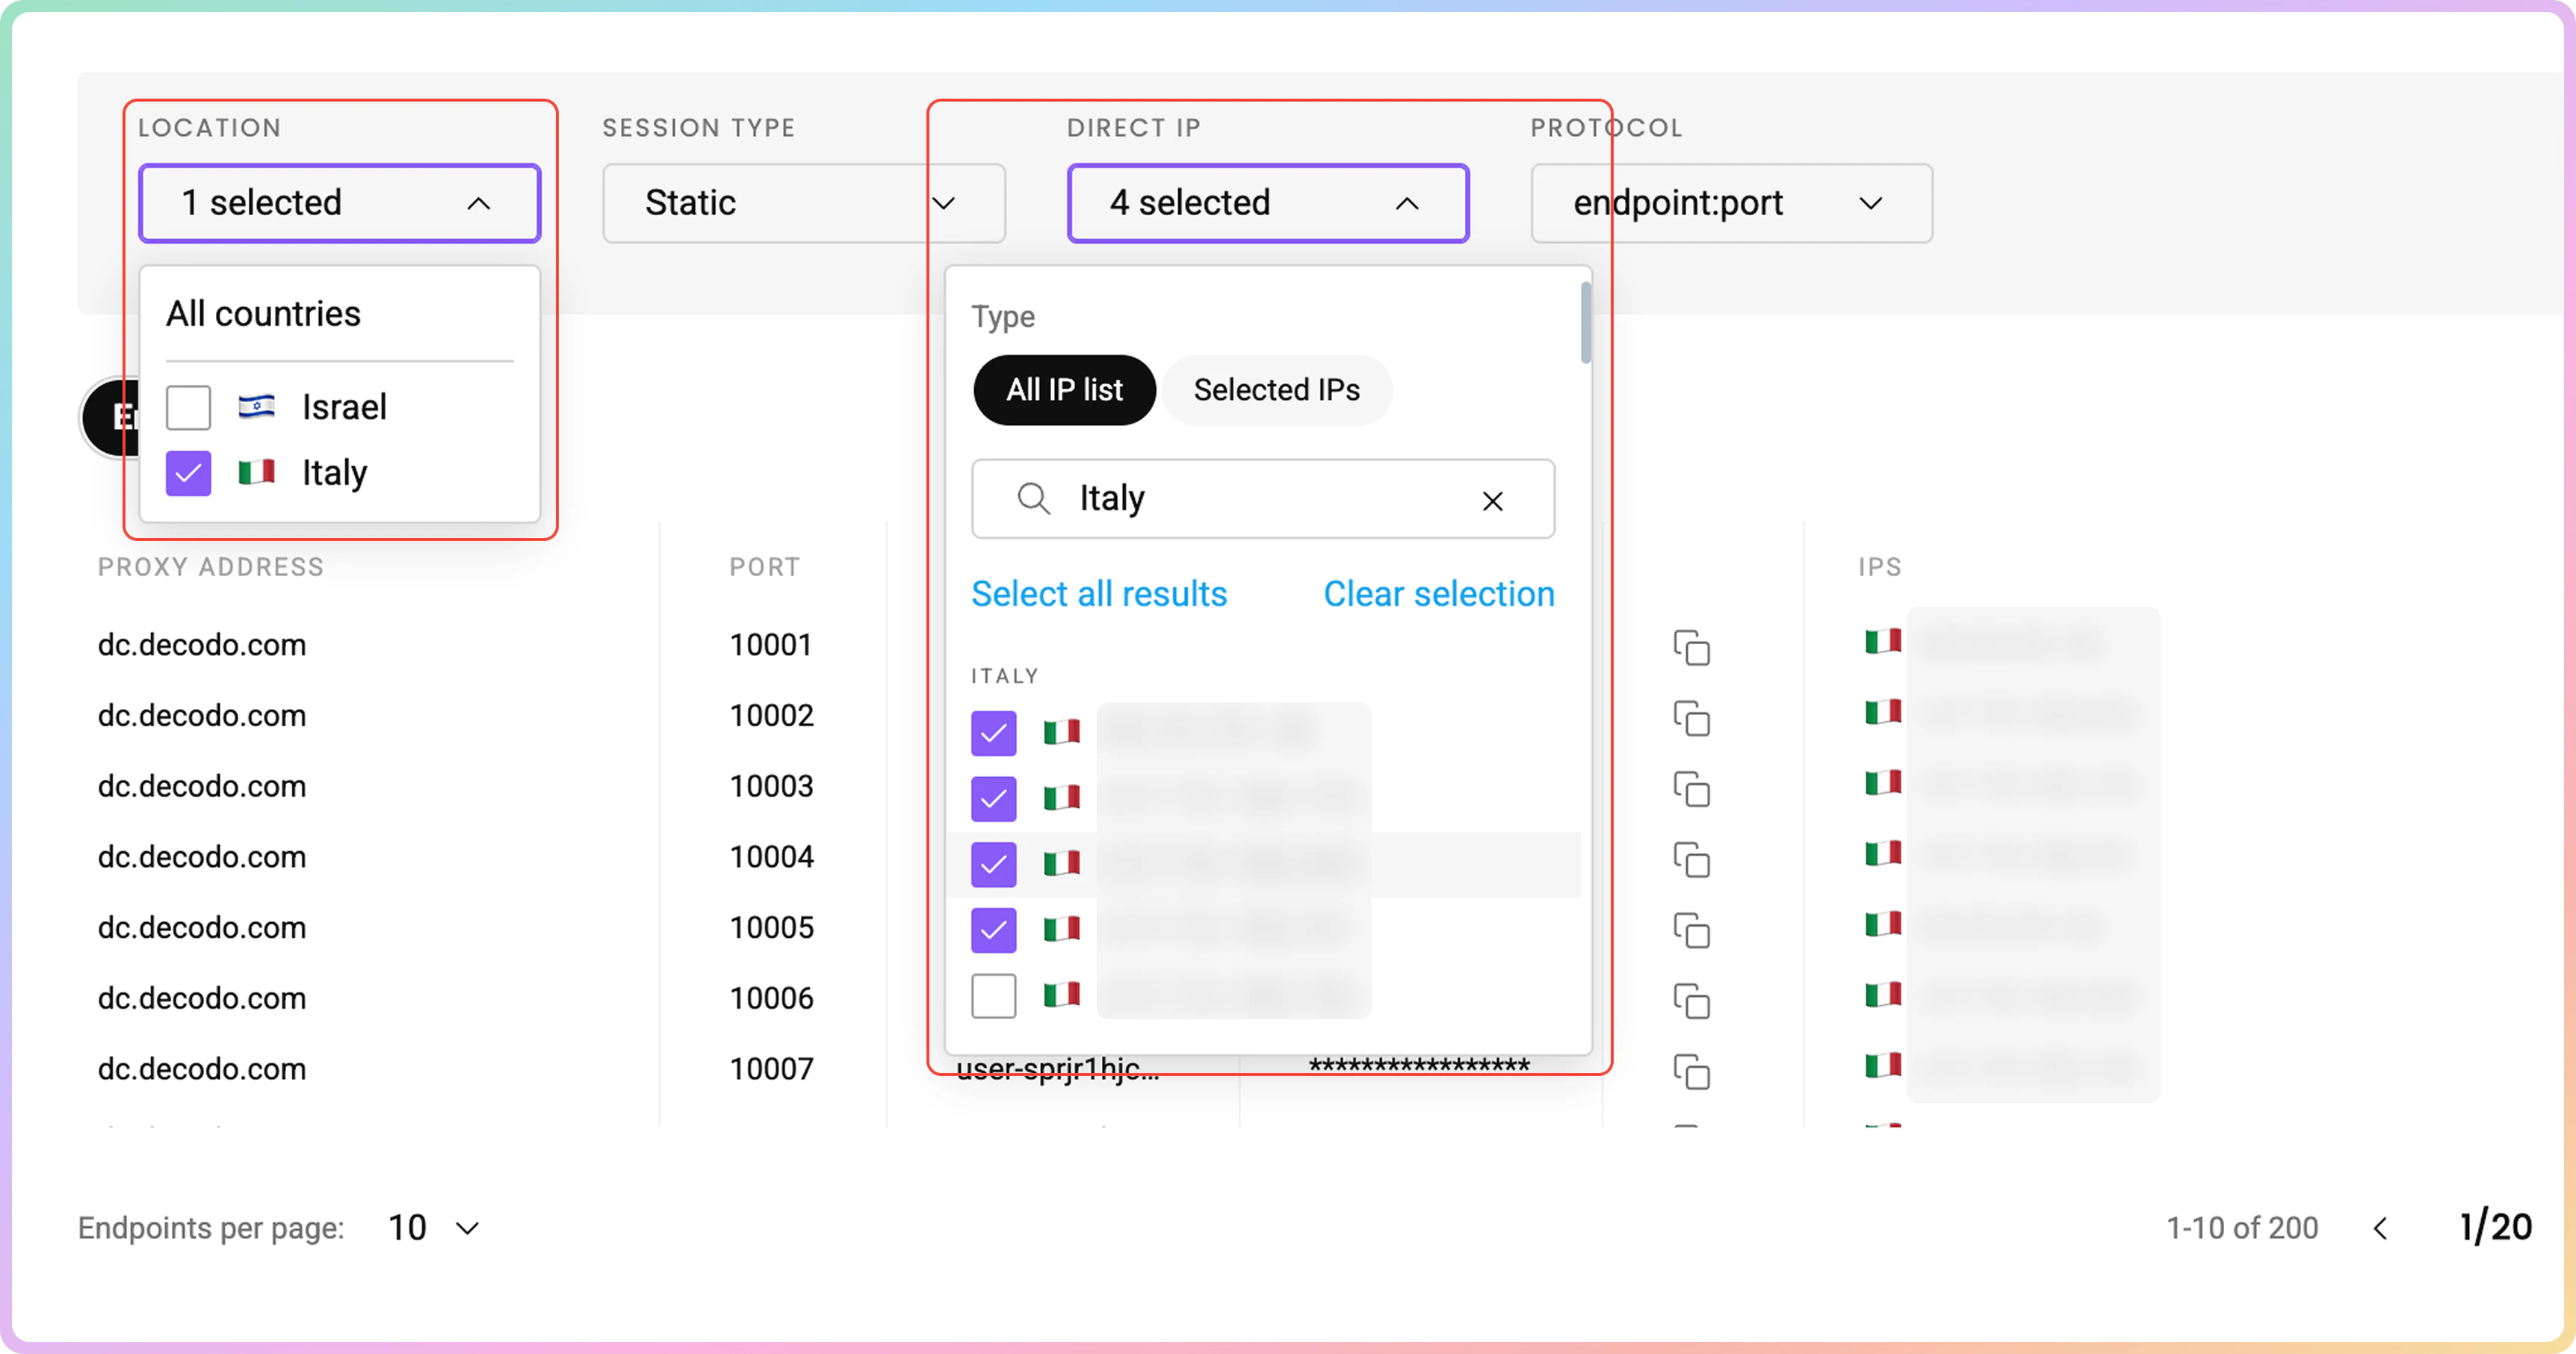Copy the endpoint in port 10003 row
The width and height of the screenshot is (2576, 1354).
point(1691,789)
